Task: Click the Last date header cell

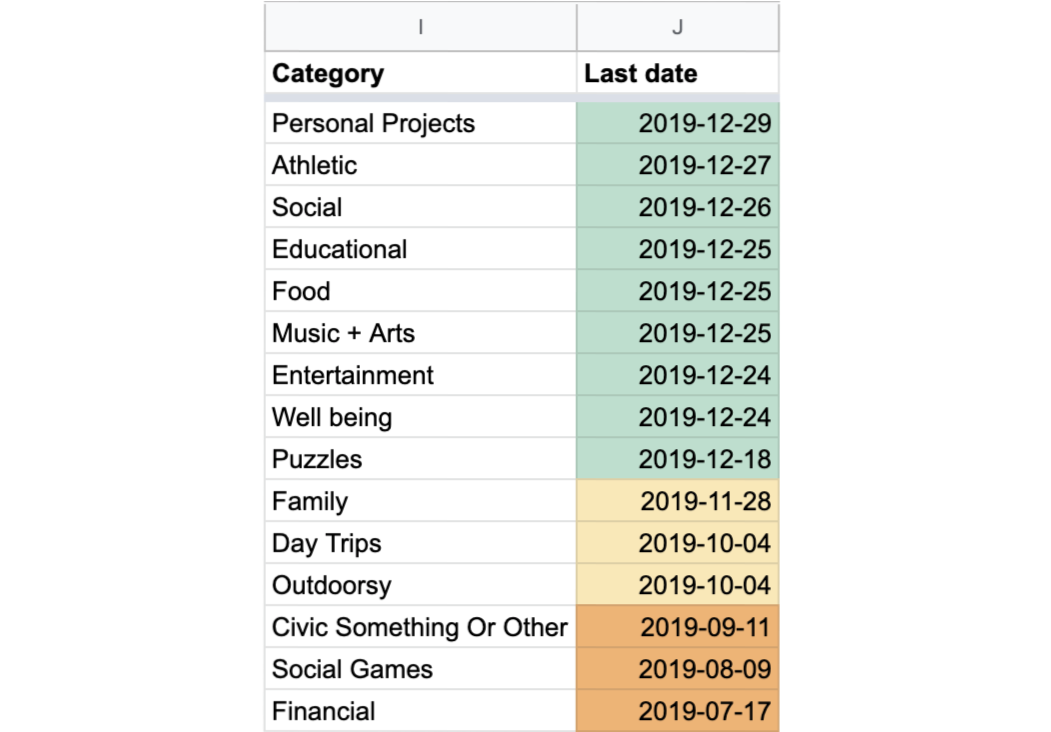Action: (677, 73)
